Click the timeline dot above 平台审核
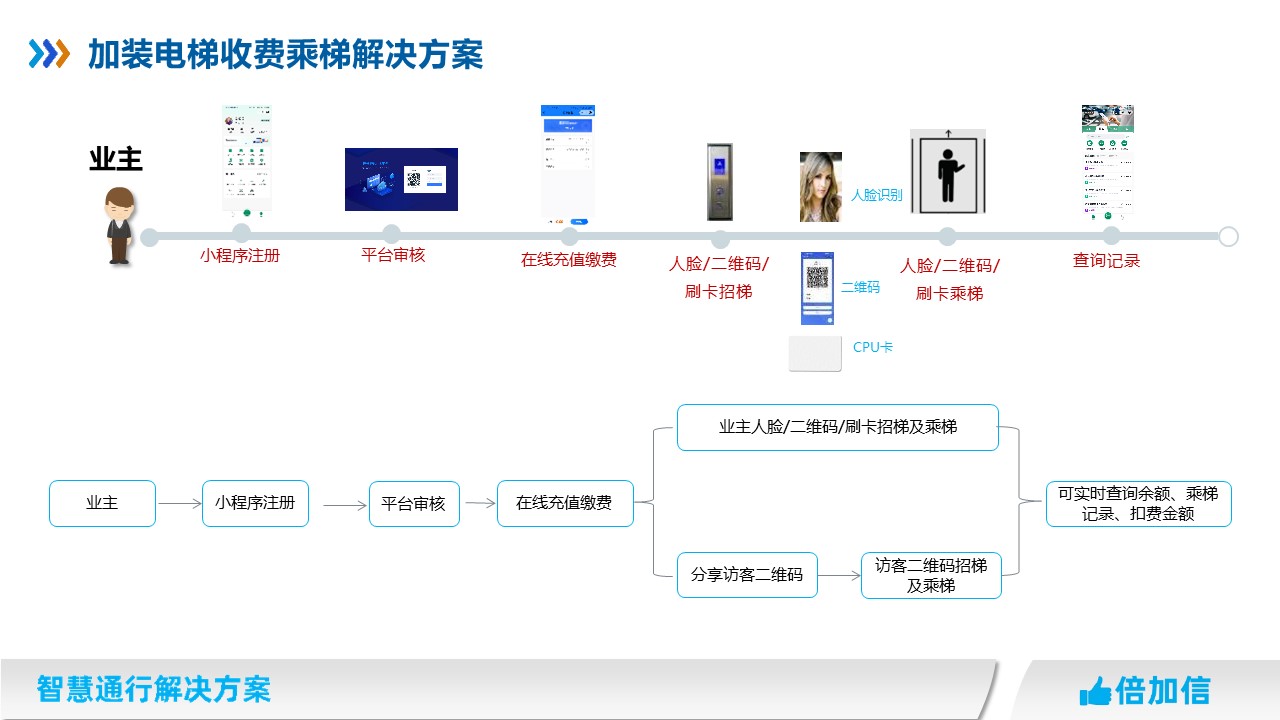This screenshot has width=1280, height=720. 391,234
